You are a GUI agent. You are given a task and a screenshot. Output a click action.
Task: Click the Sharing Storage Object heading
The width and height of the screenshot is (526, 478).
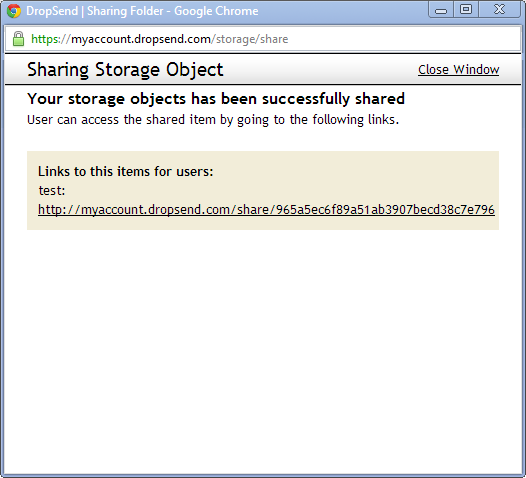point(125,70)
